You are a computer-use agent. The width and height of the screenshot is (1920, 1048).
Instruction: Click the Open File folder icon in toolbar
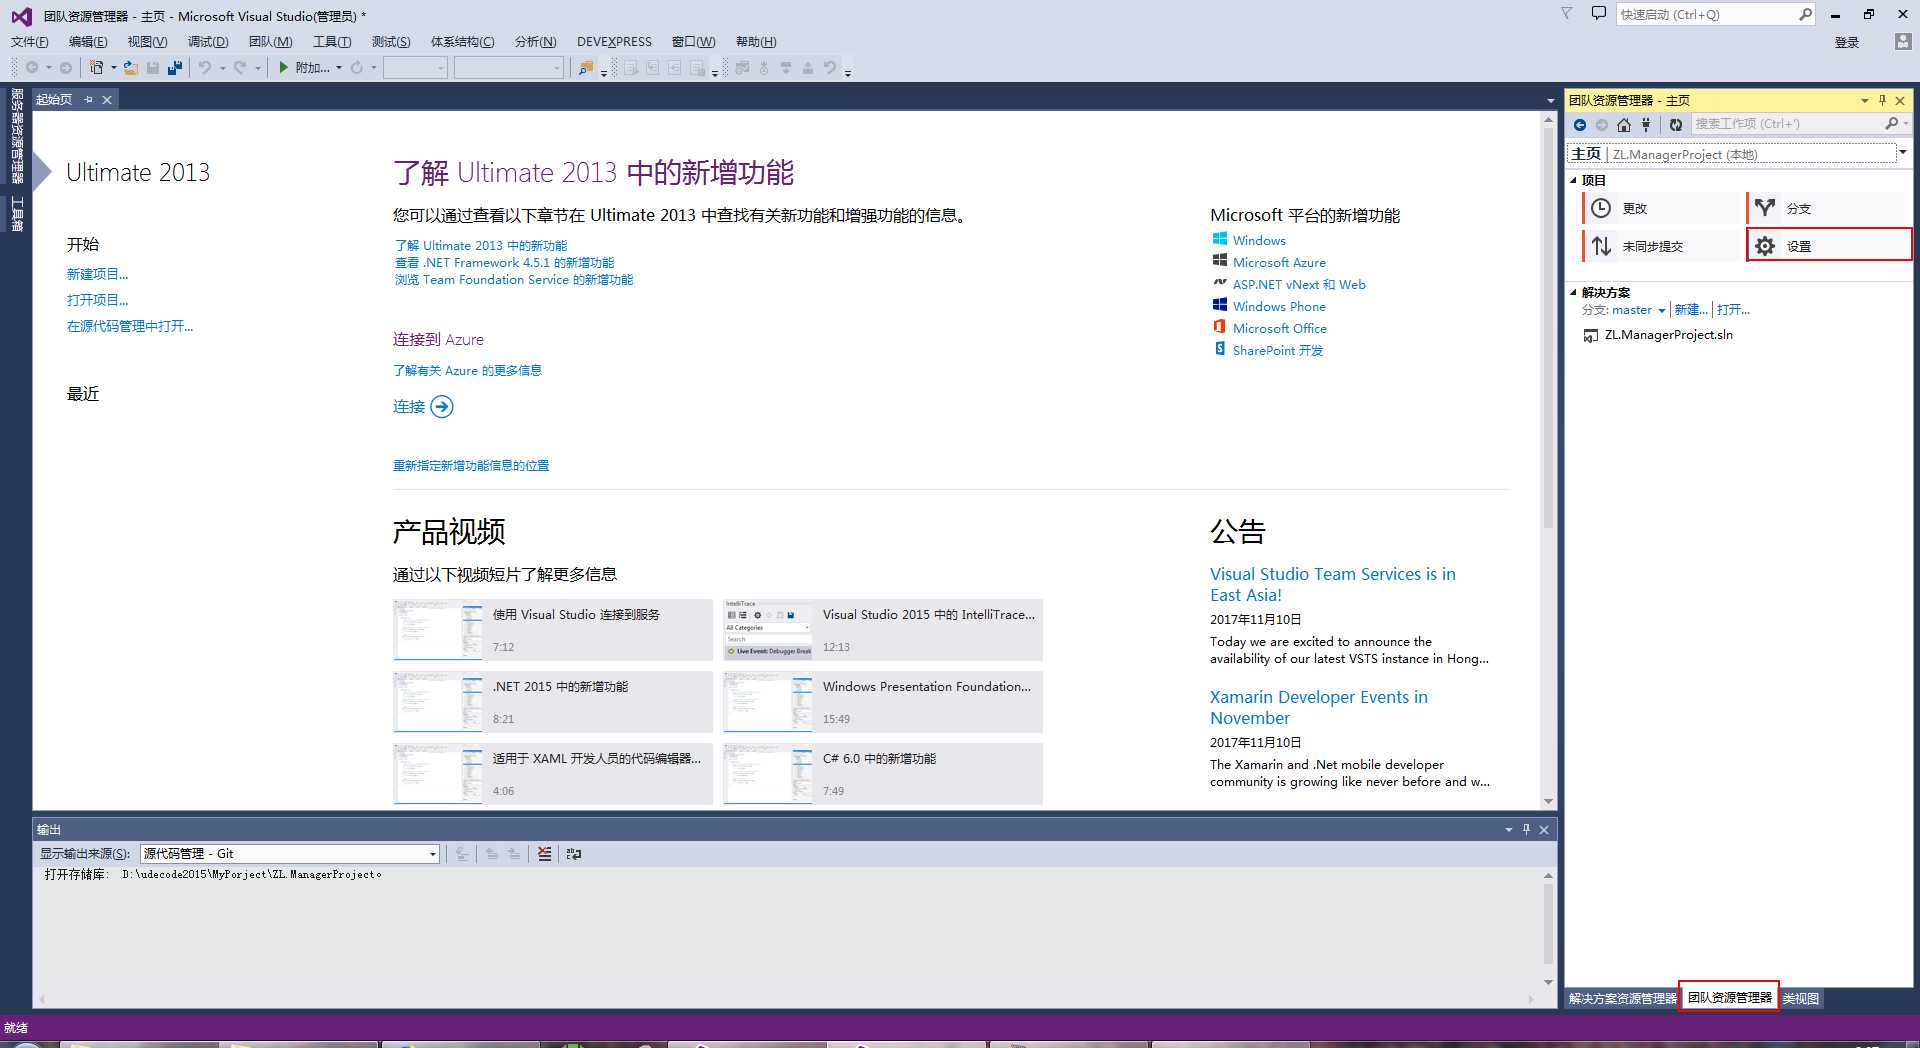(x=130, y=68)
